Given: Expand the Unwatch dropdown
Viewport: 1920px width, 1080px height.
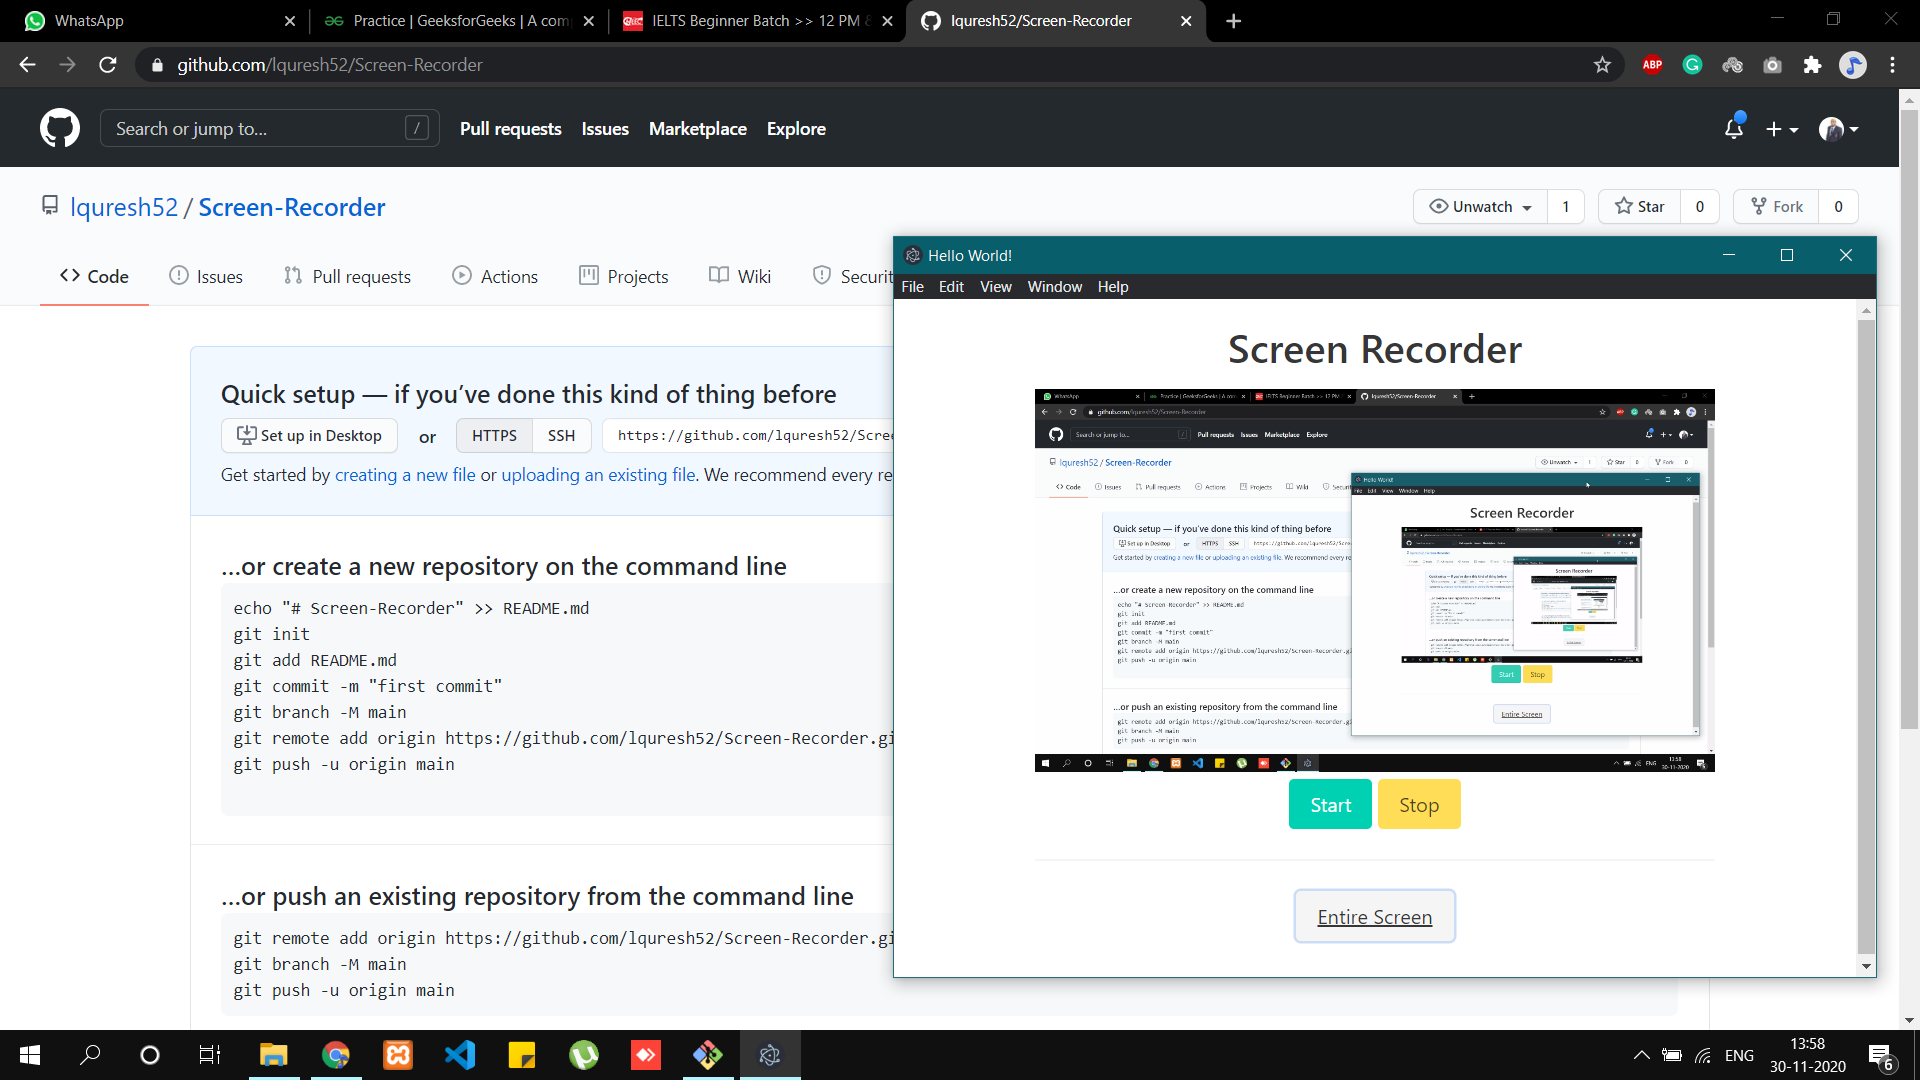Looking at the screenshot, I should [1481, 207].
